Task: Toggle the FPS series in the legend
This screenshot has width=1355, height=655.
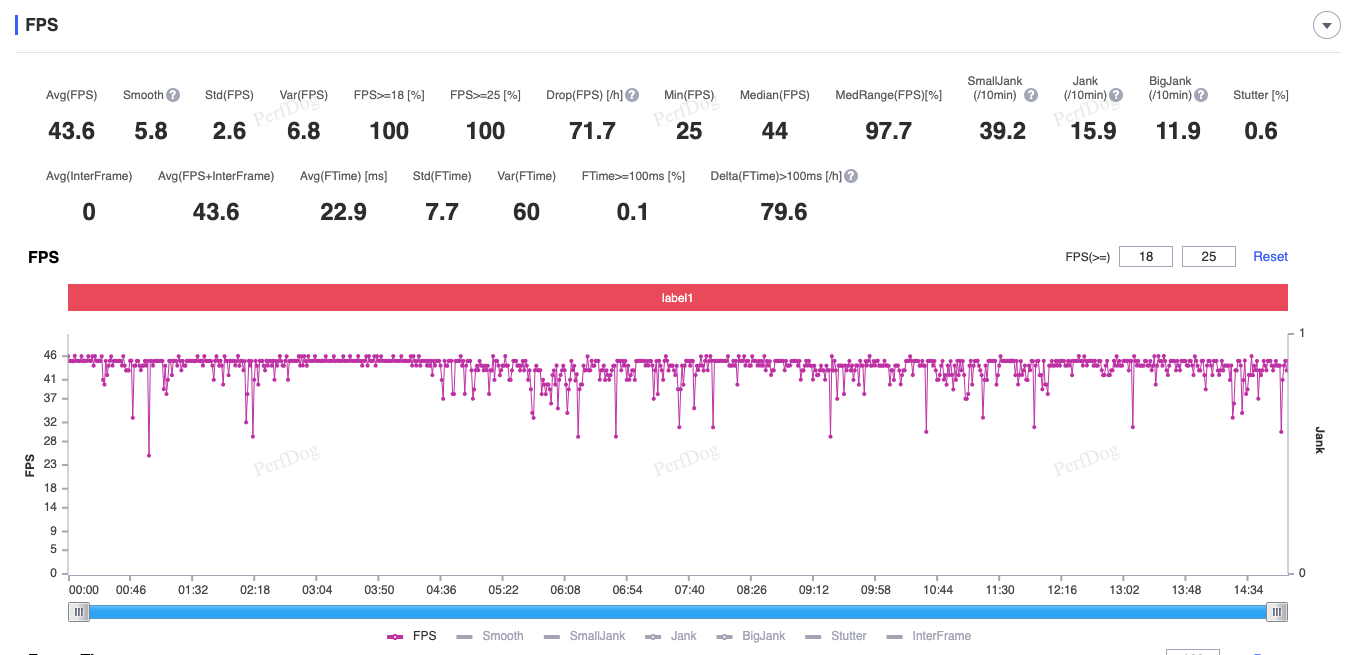Action: pos(412,636)
